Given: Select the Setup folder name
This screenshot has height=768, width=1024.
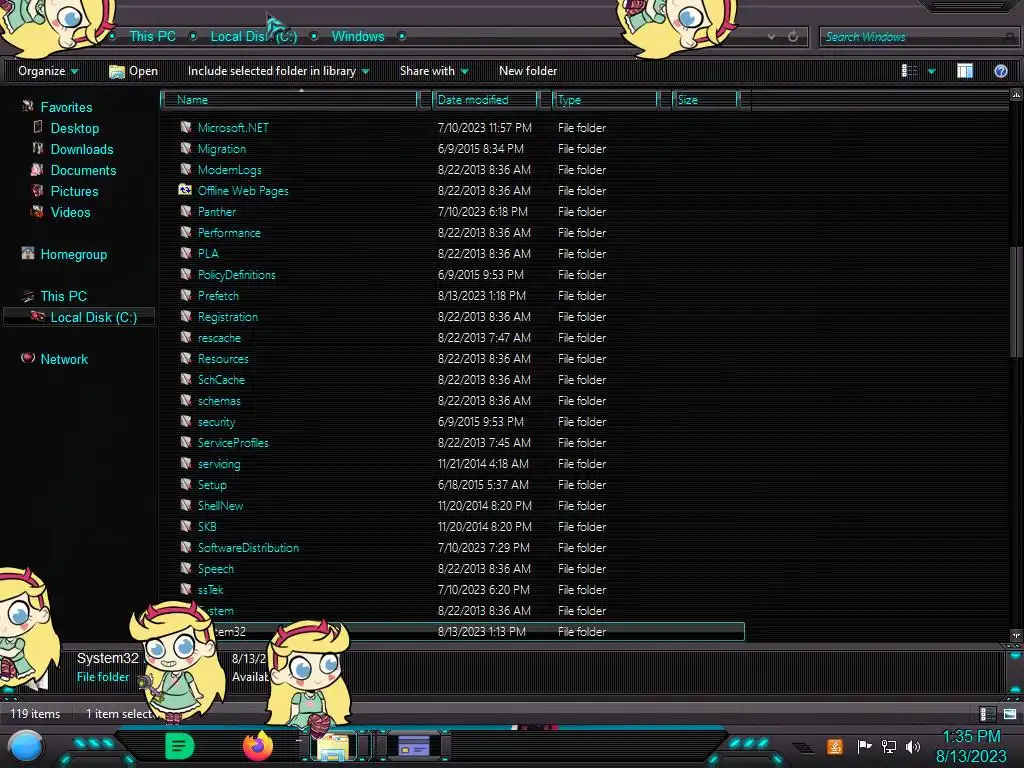Looking at the screenshot, I should 212,485.
